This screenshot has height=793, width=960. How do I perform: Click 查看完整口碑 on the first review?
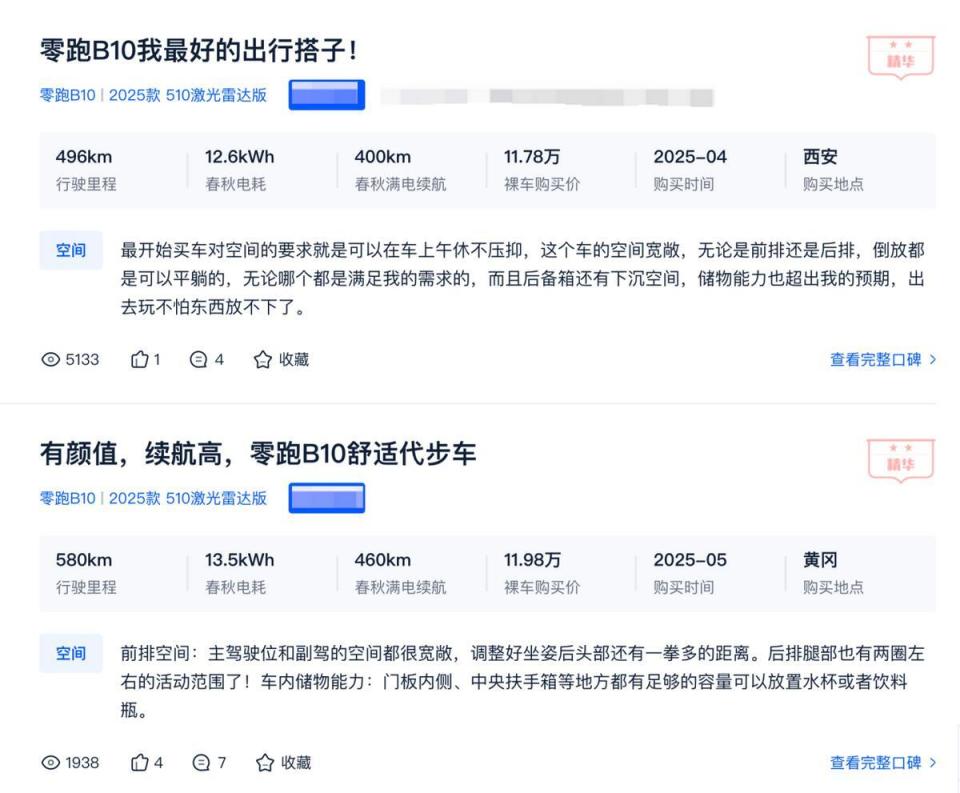[x=879, y=359]
